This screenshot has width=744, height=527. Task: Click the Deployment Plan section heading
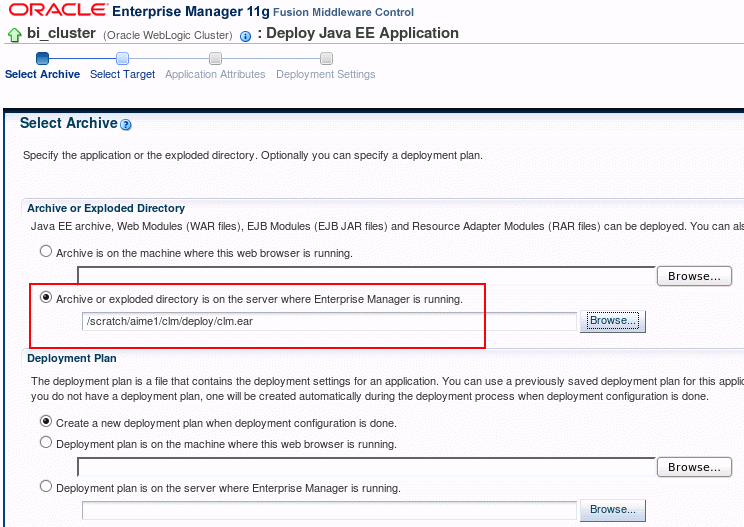tap(72, 358)
